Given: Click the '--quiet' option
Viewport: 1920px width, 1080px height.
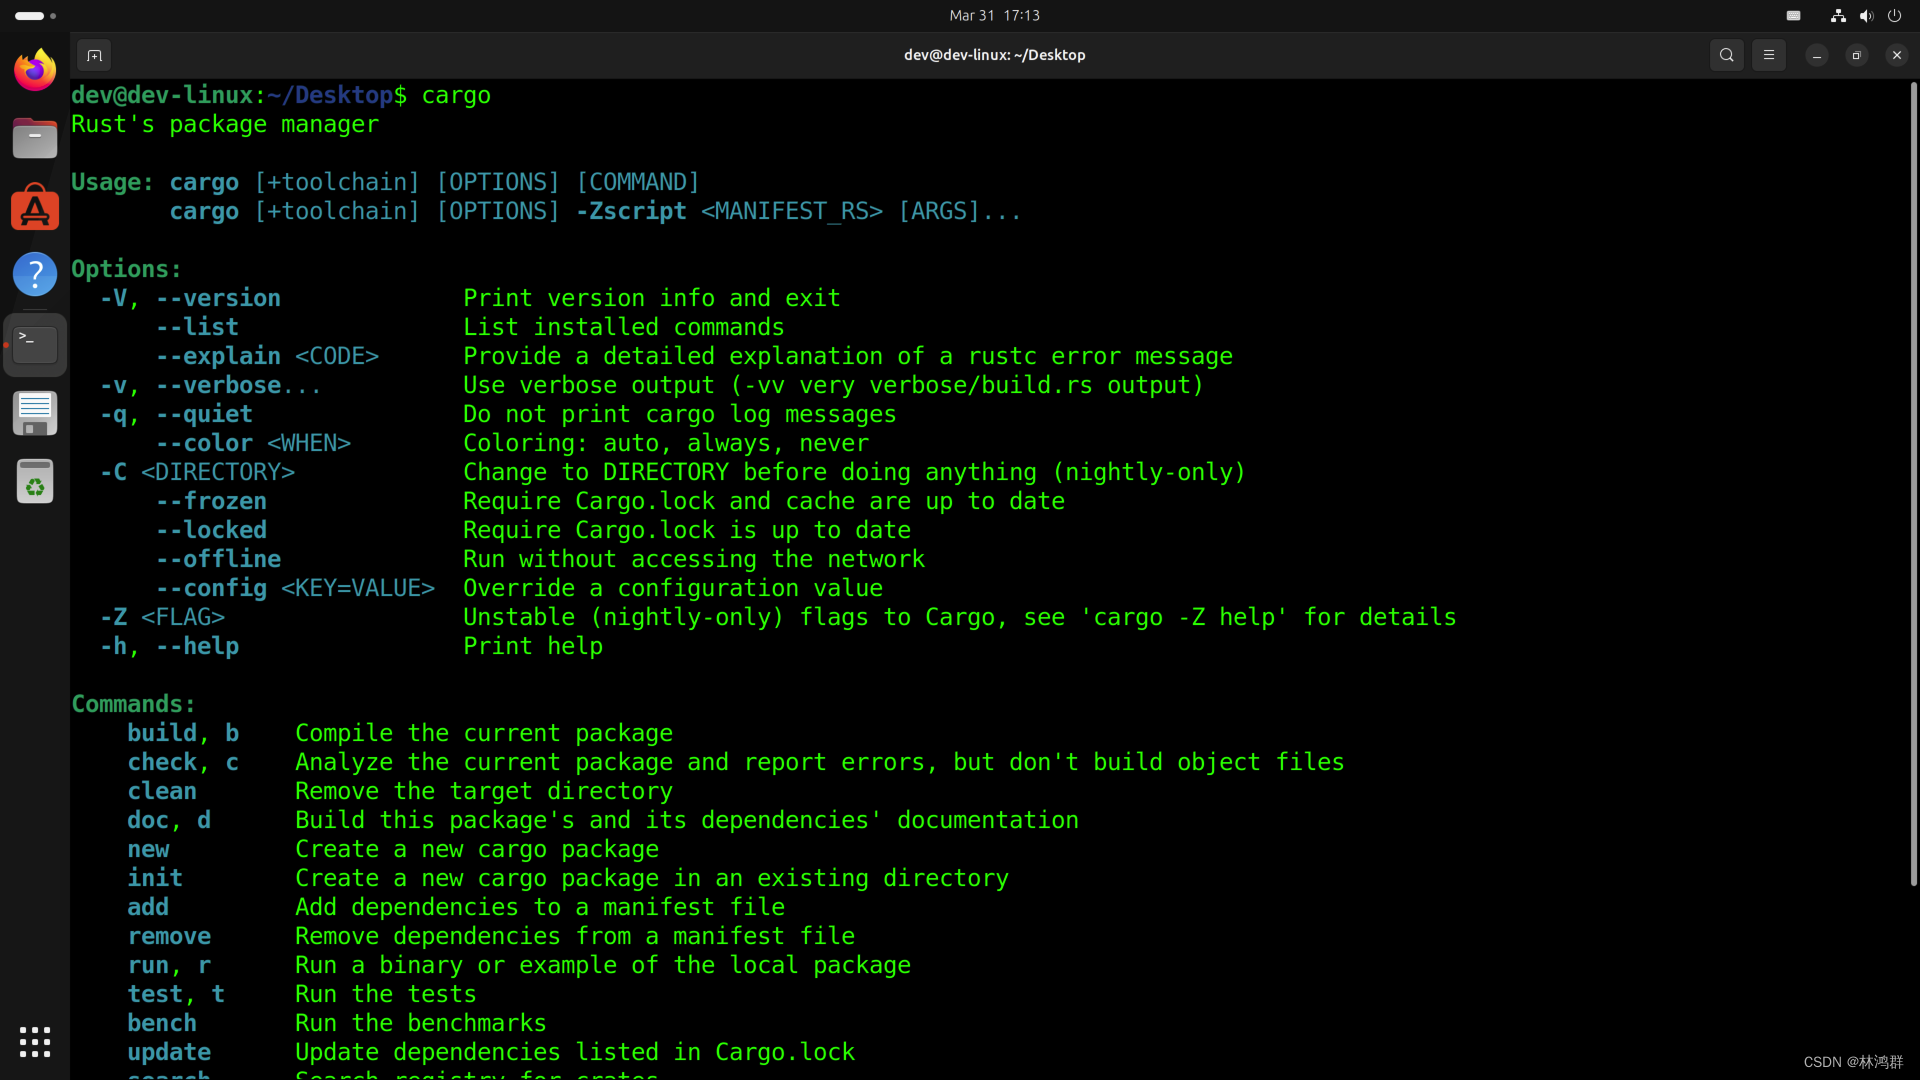Looking at the screenshot, I should point(204,414).
